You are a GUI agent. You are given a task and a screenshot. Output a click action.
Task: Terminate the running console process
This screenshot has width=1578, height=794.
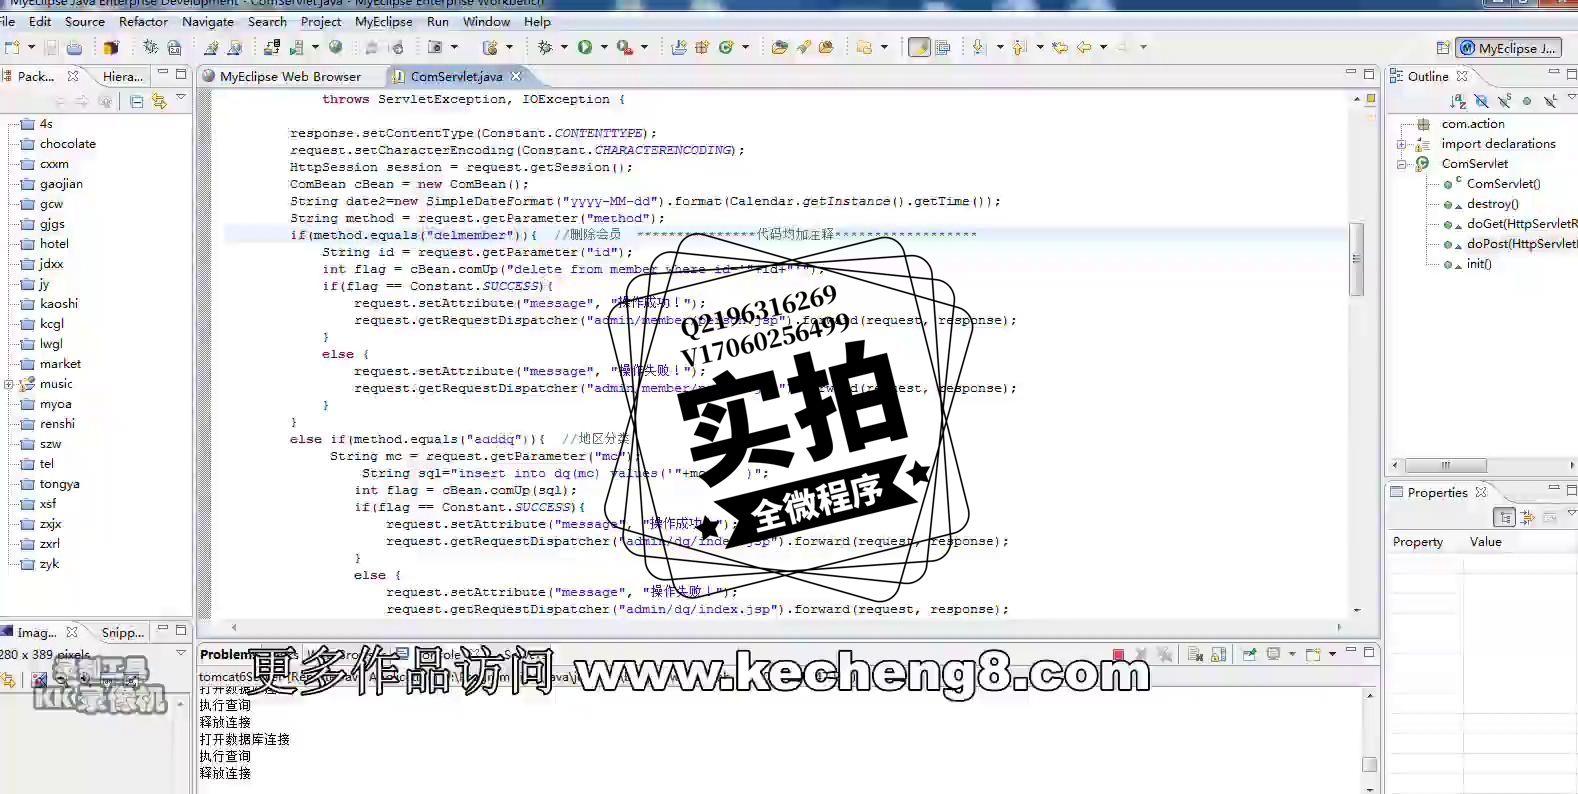tap(1118, 654)
